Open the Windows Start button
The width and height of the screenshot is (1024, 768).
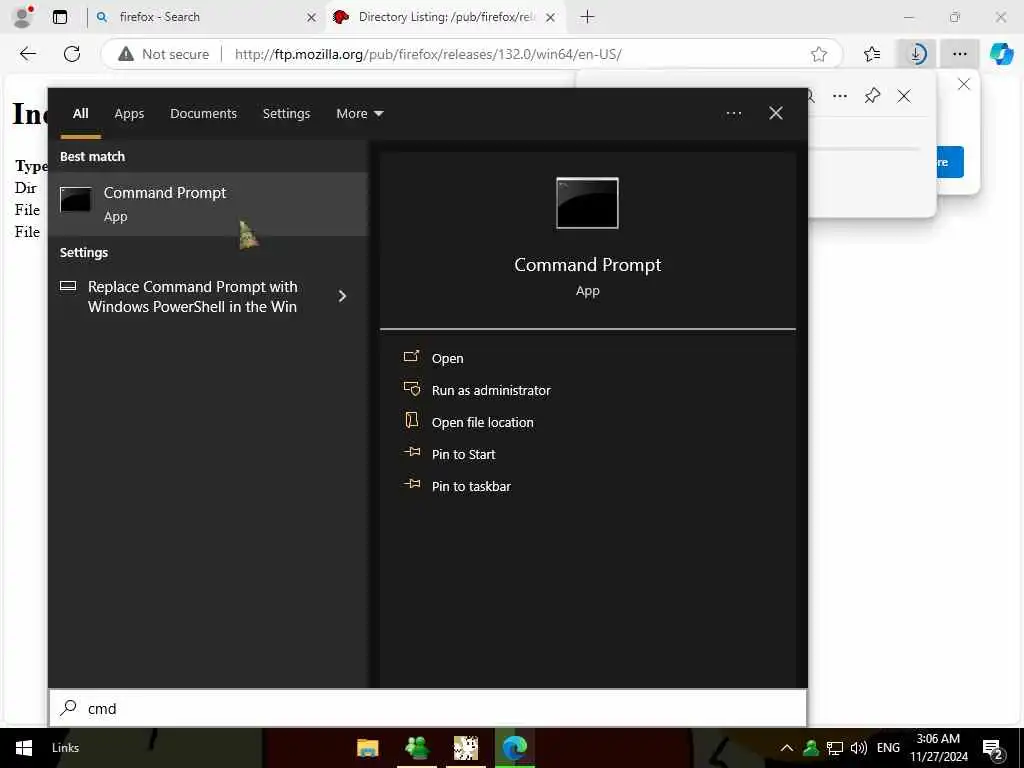tap(24, 748)
